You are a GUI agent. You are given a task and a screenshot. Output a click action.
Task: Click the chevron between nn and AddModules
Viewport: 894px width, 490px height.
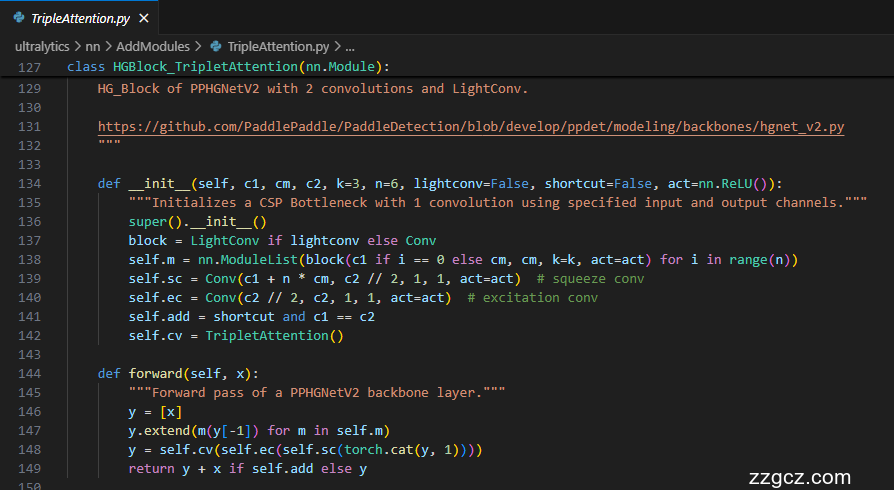pos(109,46)
